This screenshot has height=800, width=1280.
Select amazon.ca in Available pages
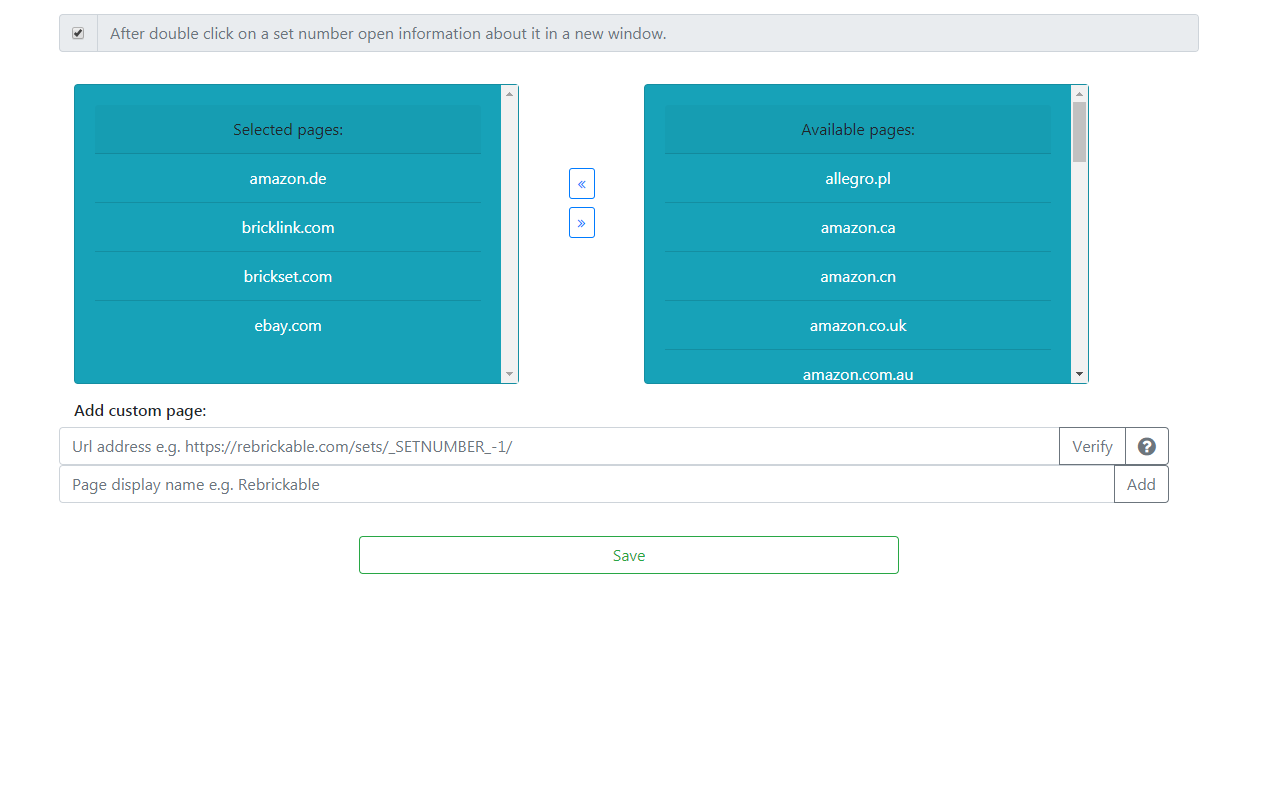pyautogui.click(x=858, y=228)
